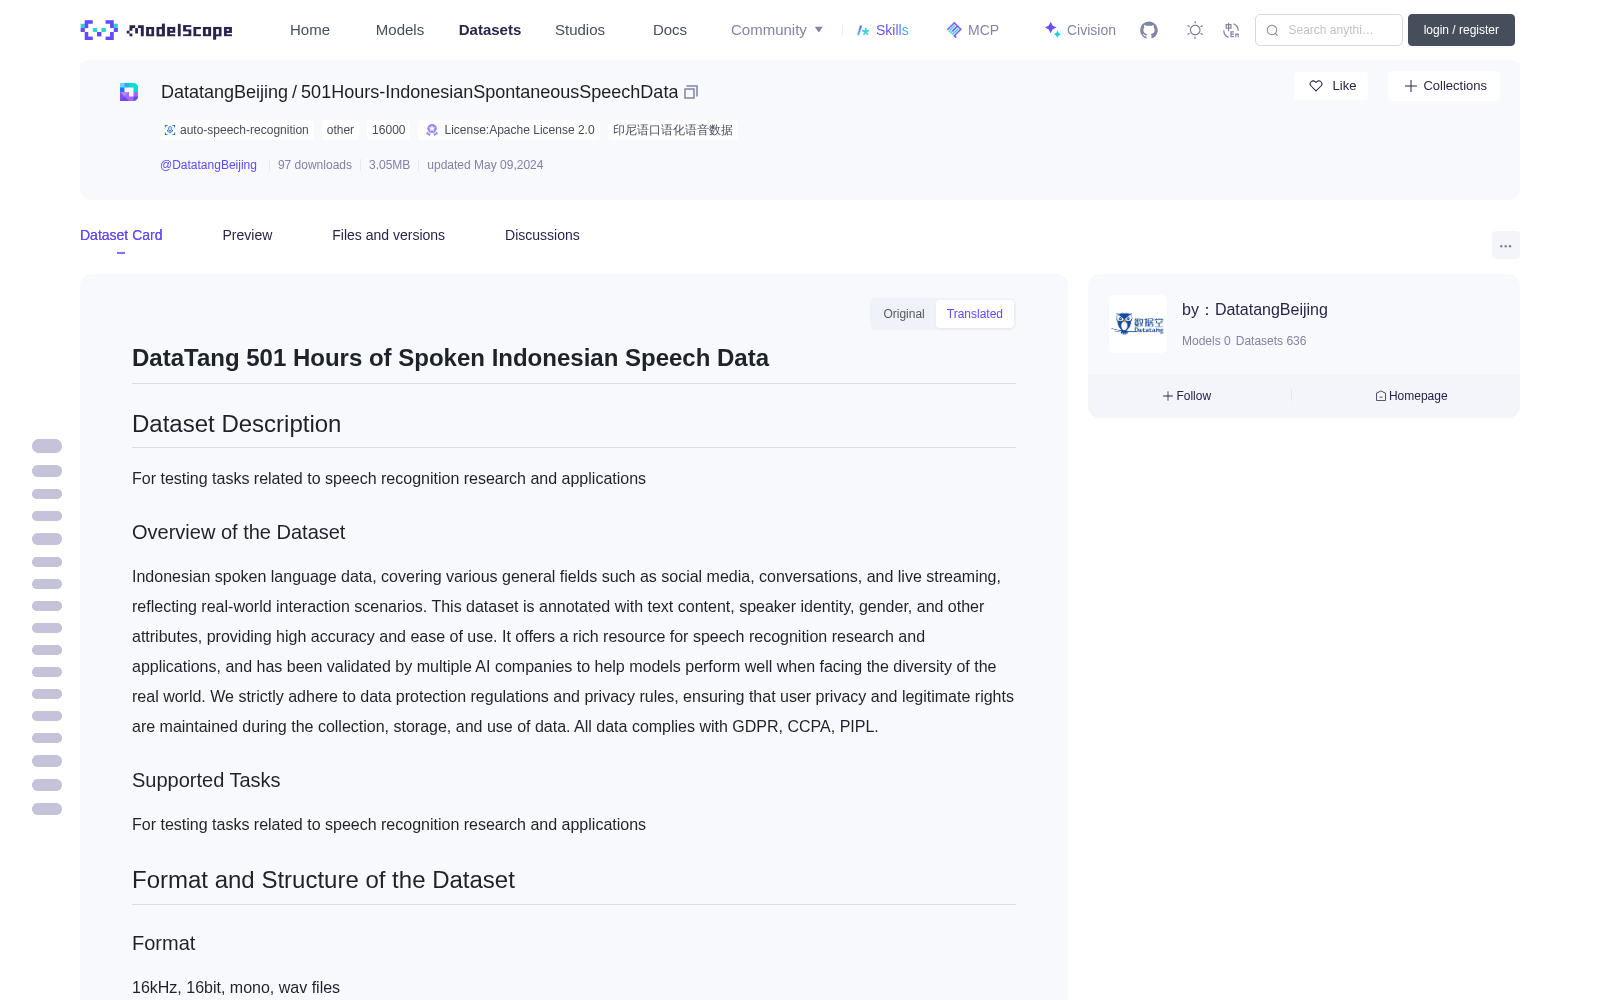Click the 16000 tag
The image size is (1600, 1000).
[x=389, y=130]
